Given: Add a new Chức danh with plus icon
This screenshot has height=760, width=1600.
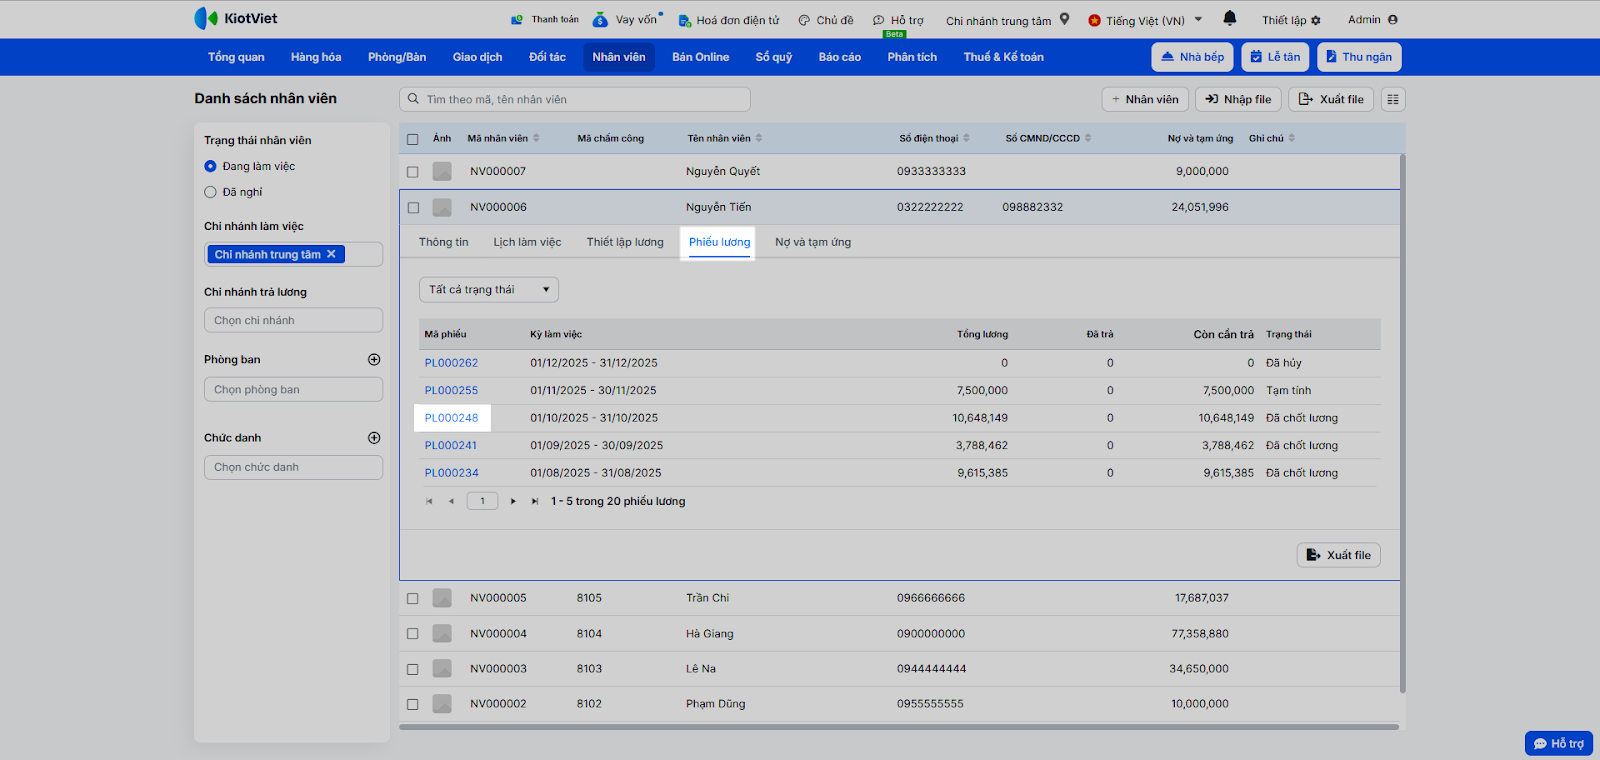Looking at the screenshot, I should 374,438.
